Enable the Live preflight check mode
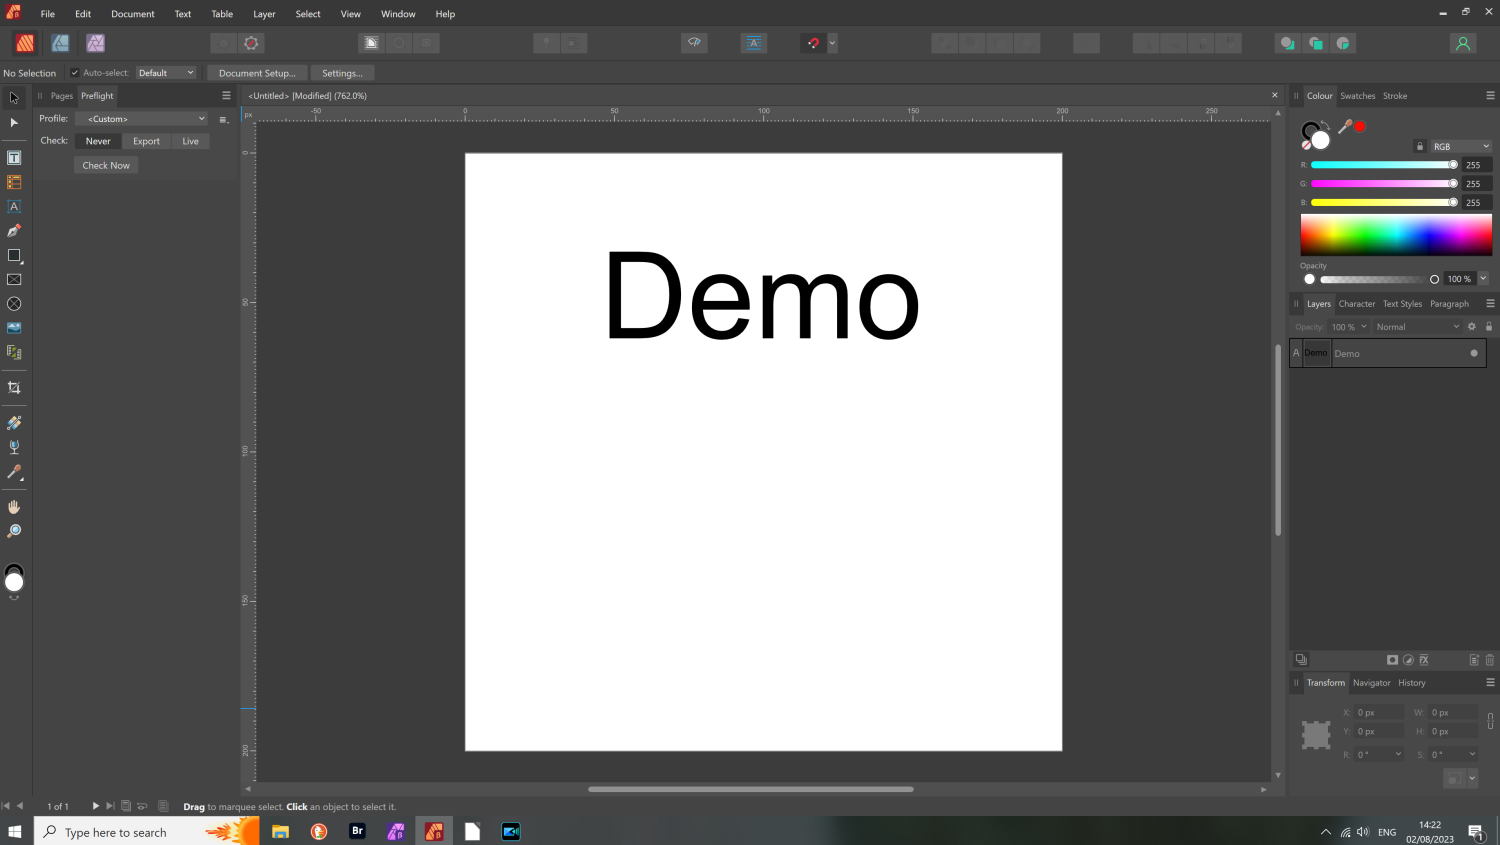1500x845 pixels. (190, 141)
